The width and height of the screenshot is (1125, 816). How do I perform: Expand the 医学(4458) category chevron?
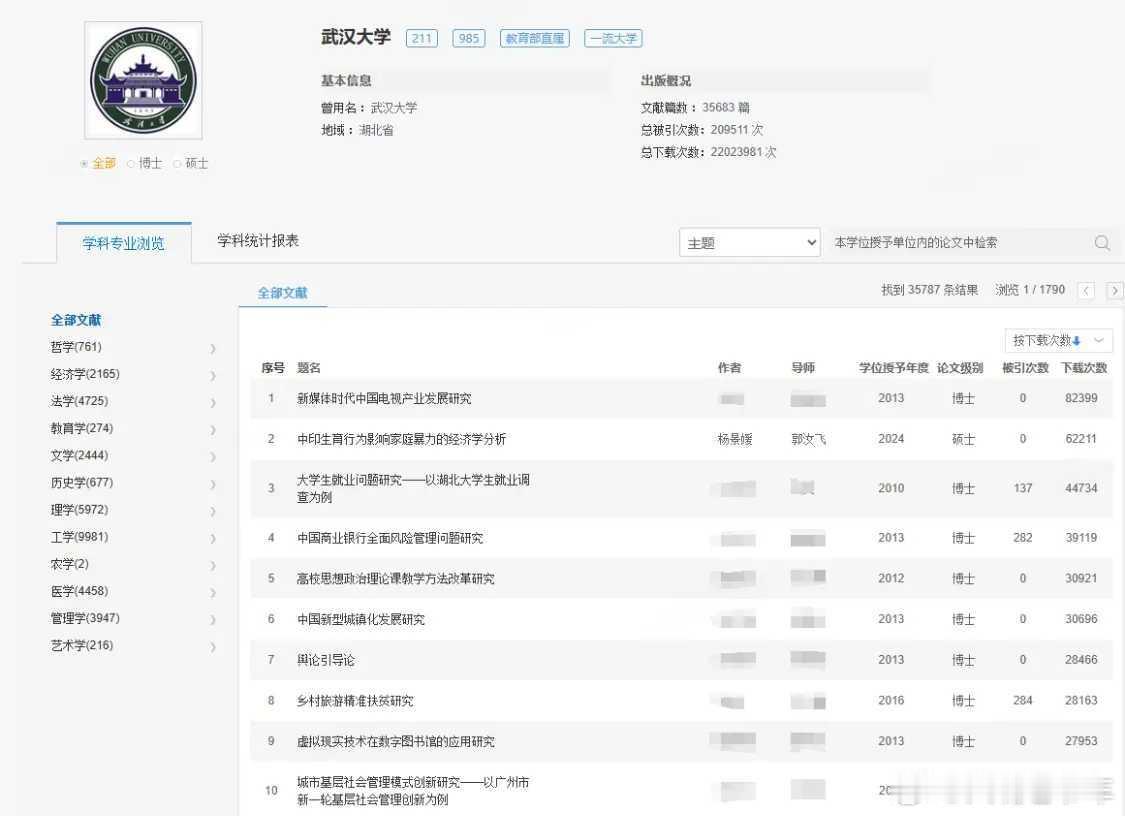213,593
